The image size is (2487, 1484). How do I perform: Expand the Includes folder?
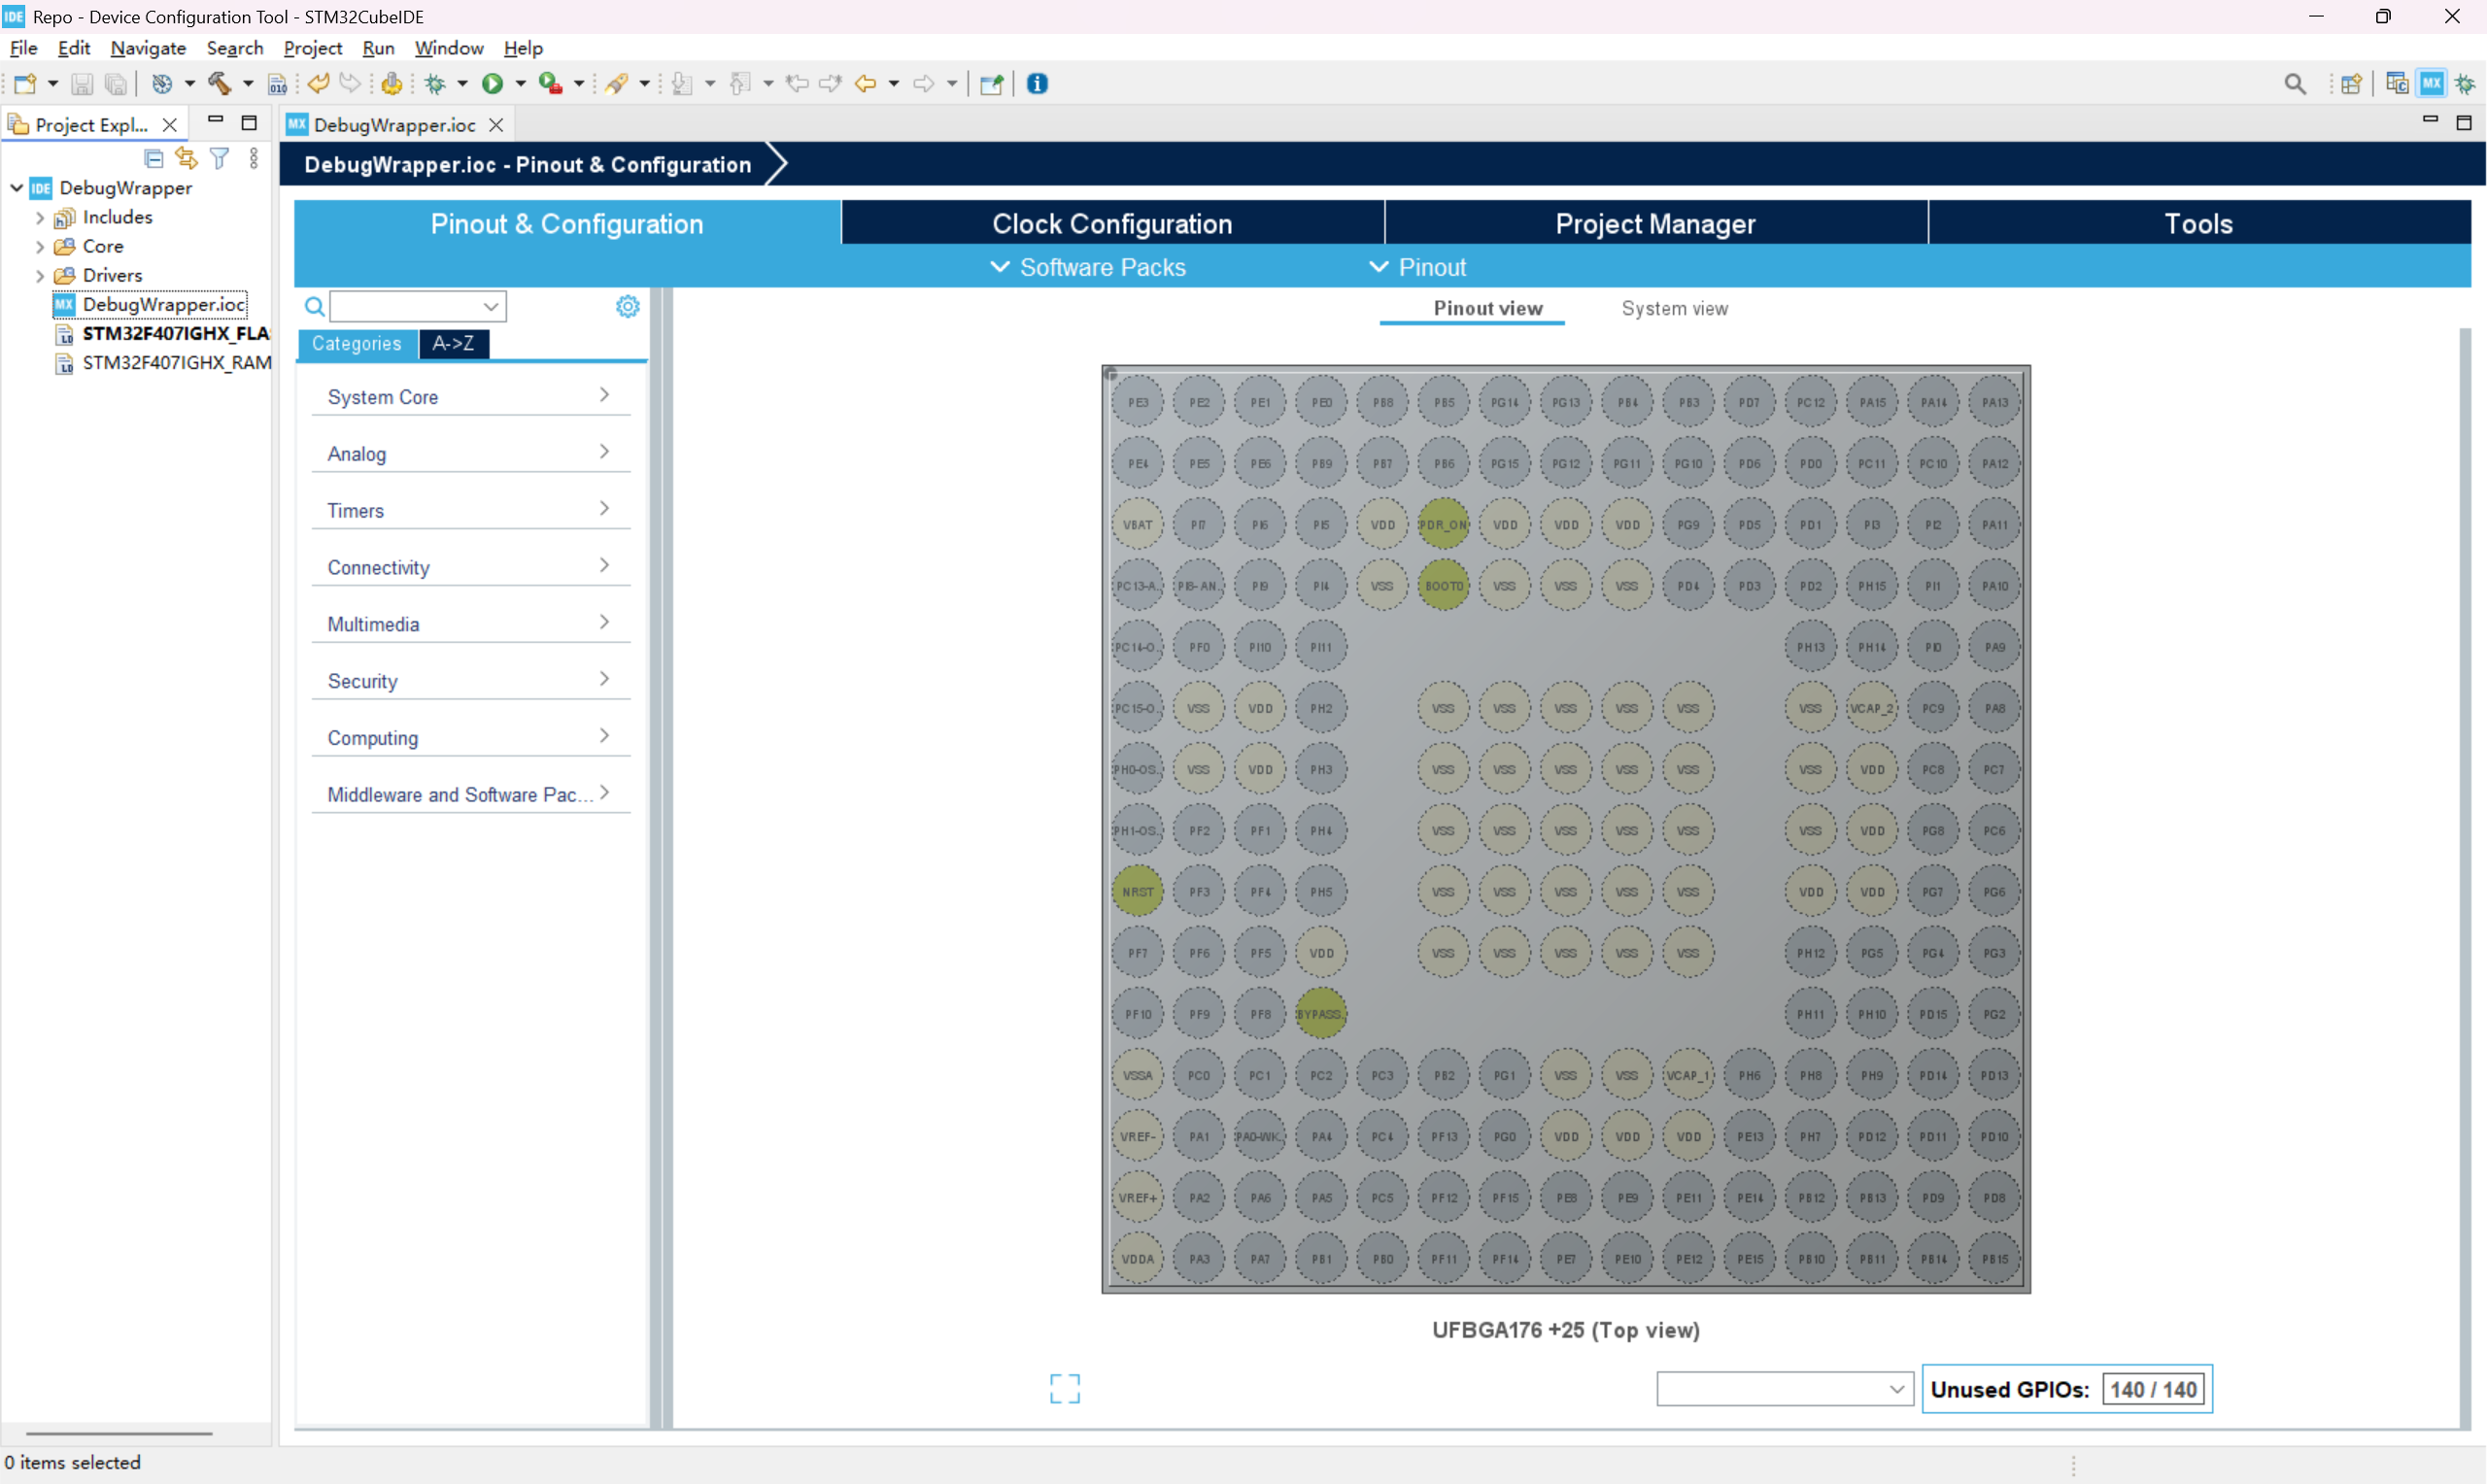click(40, 218)
